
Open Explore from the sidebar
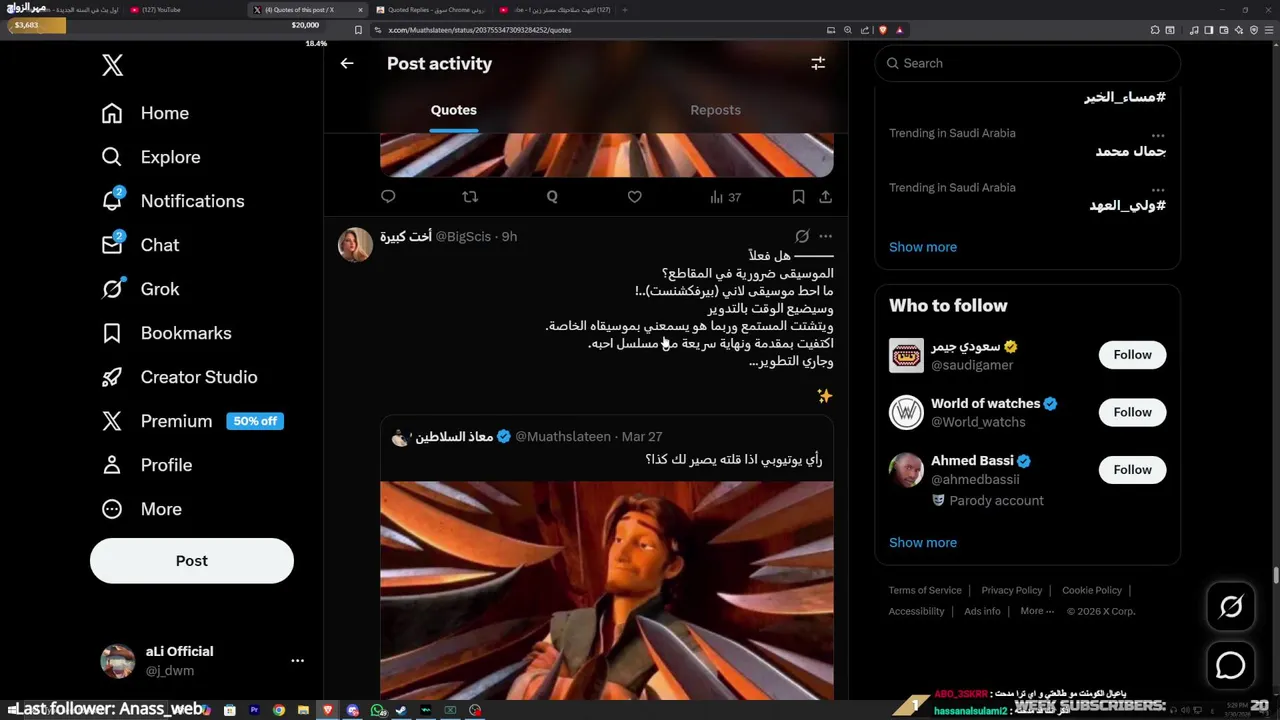151,157
